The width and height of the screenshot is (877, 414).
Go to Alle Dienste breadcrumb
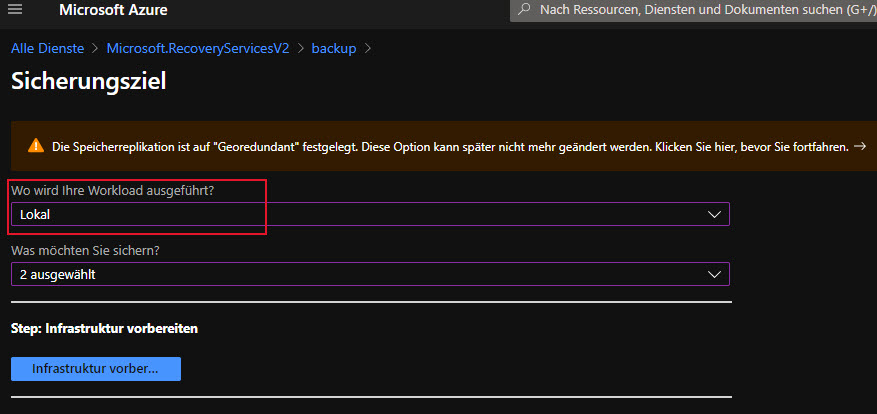coord(48,49)
